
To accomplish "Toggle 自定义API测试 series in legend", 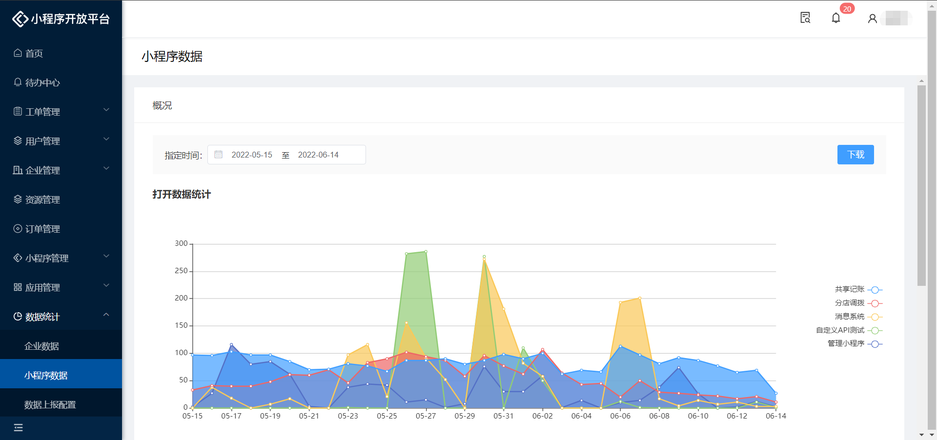I will (x=875, y=330).
